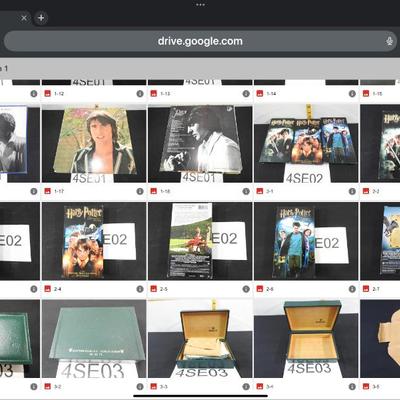Image resolution: width=400 pixels, height=400 pixels.
Task: Show info for file 3-4
Action: pyautogui.click(x=352, y=387)
